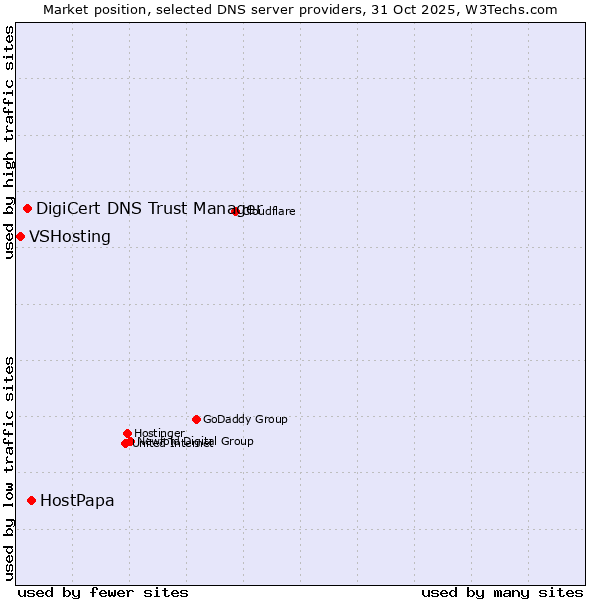Click the HostPapa text label

77,501
